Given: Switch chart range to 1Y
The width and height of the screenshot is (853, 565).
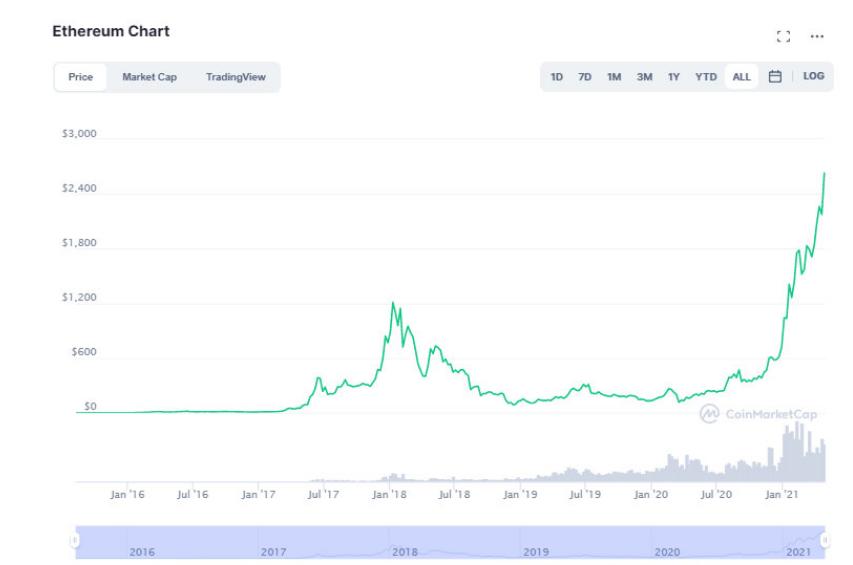Looking at the screenshot, I should pos(674,77).
